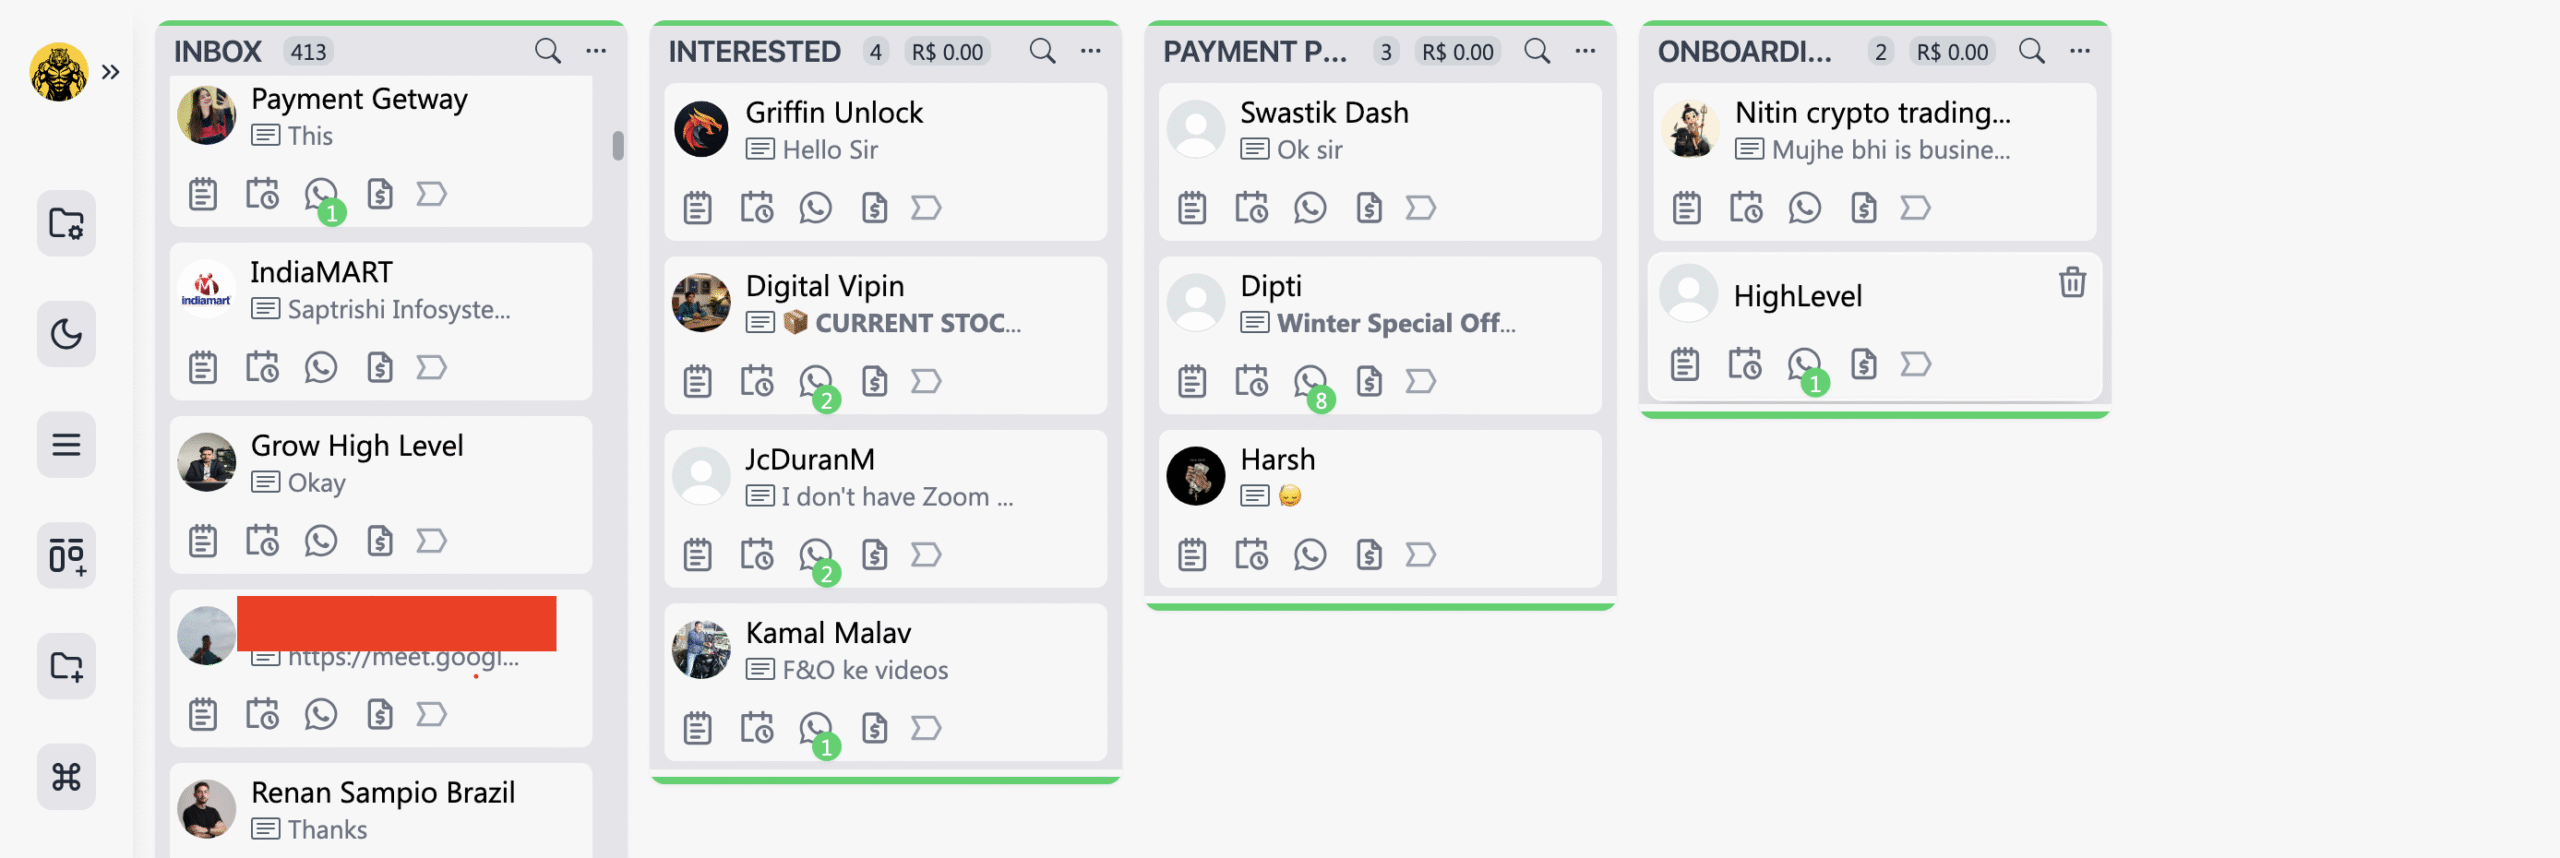The image size is (2560, 858).
Task: Open the INTERESTED column options menu
Action: (x=1089, y=50)
